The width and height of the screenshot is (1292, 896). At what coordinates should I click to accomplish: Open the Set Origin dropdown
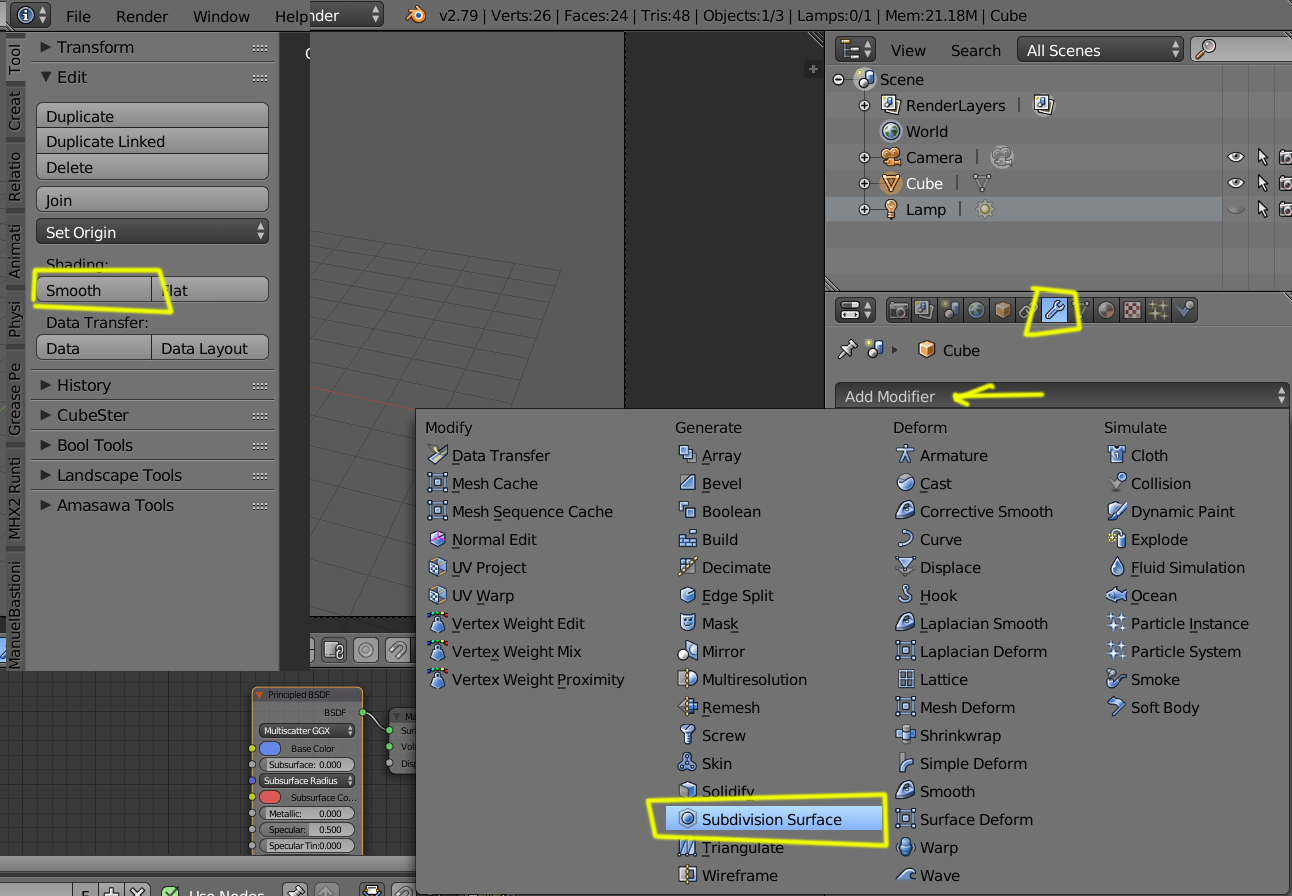[152, 232]
